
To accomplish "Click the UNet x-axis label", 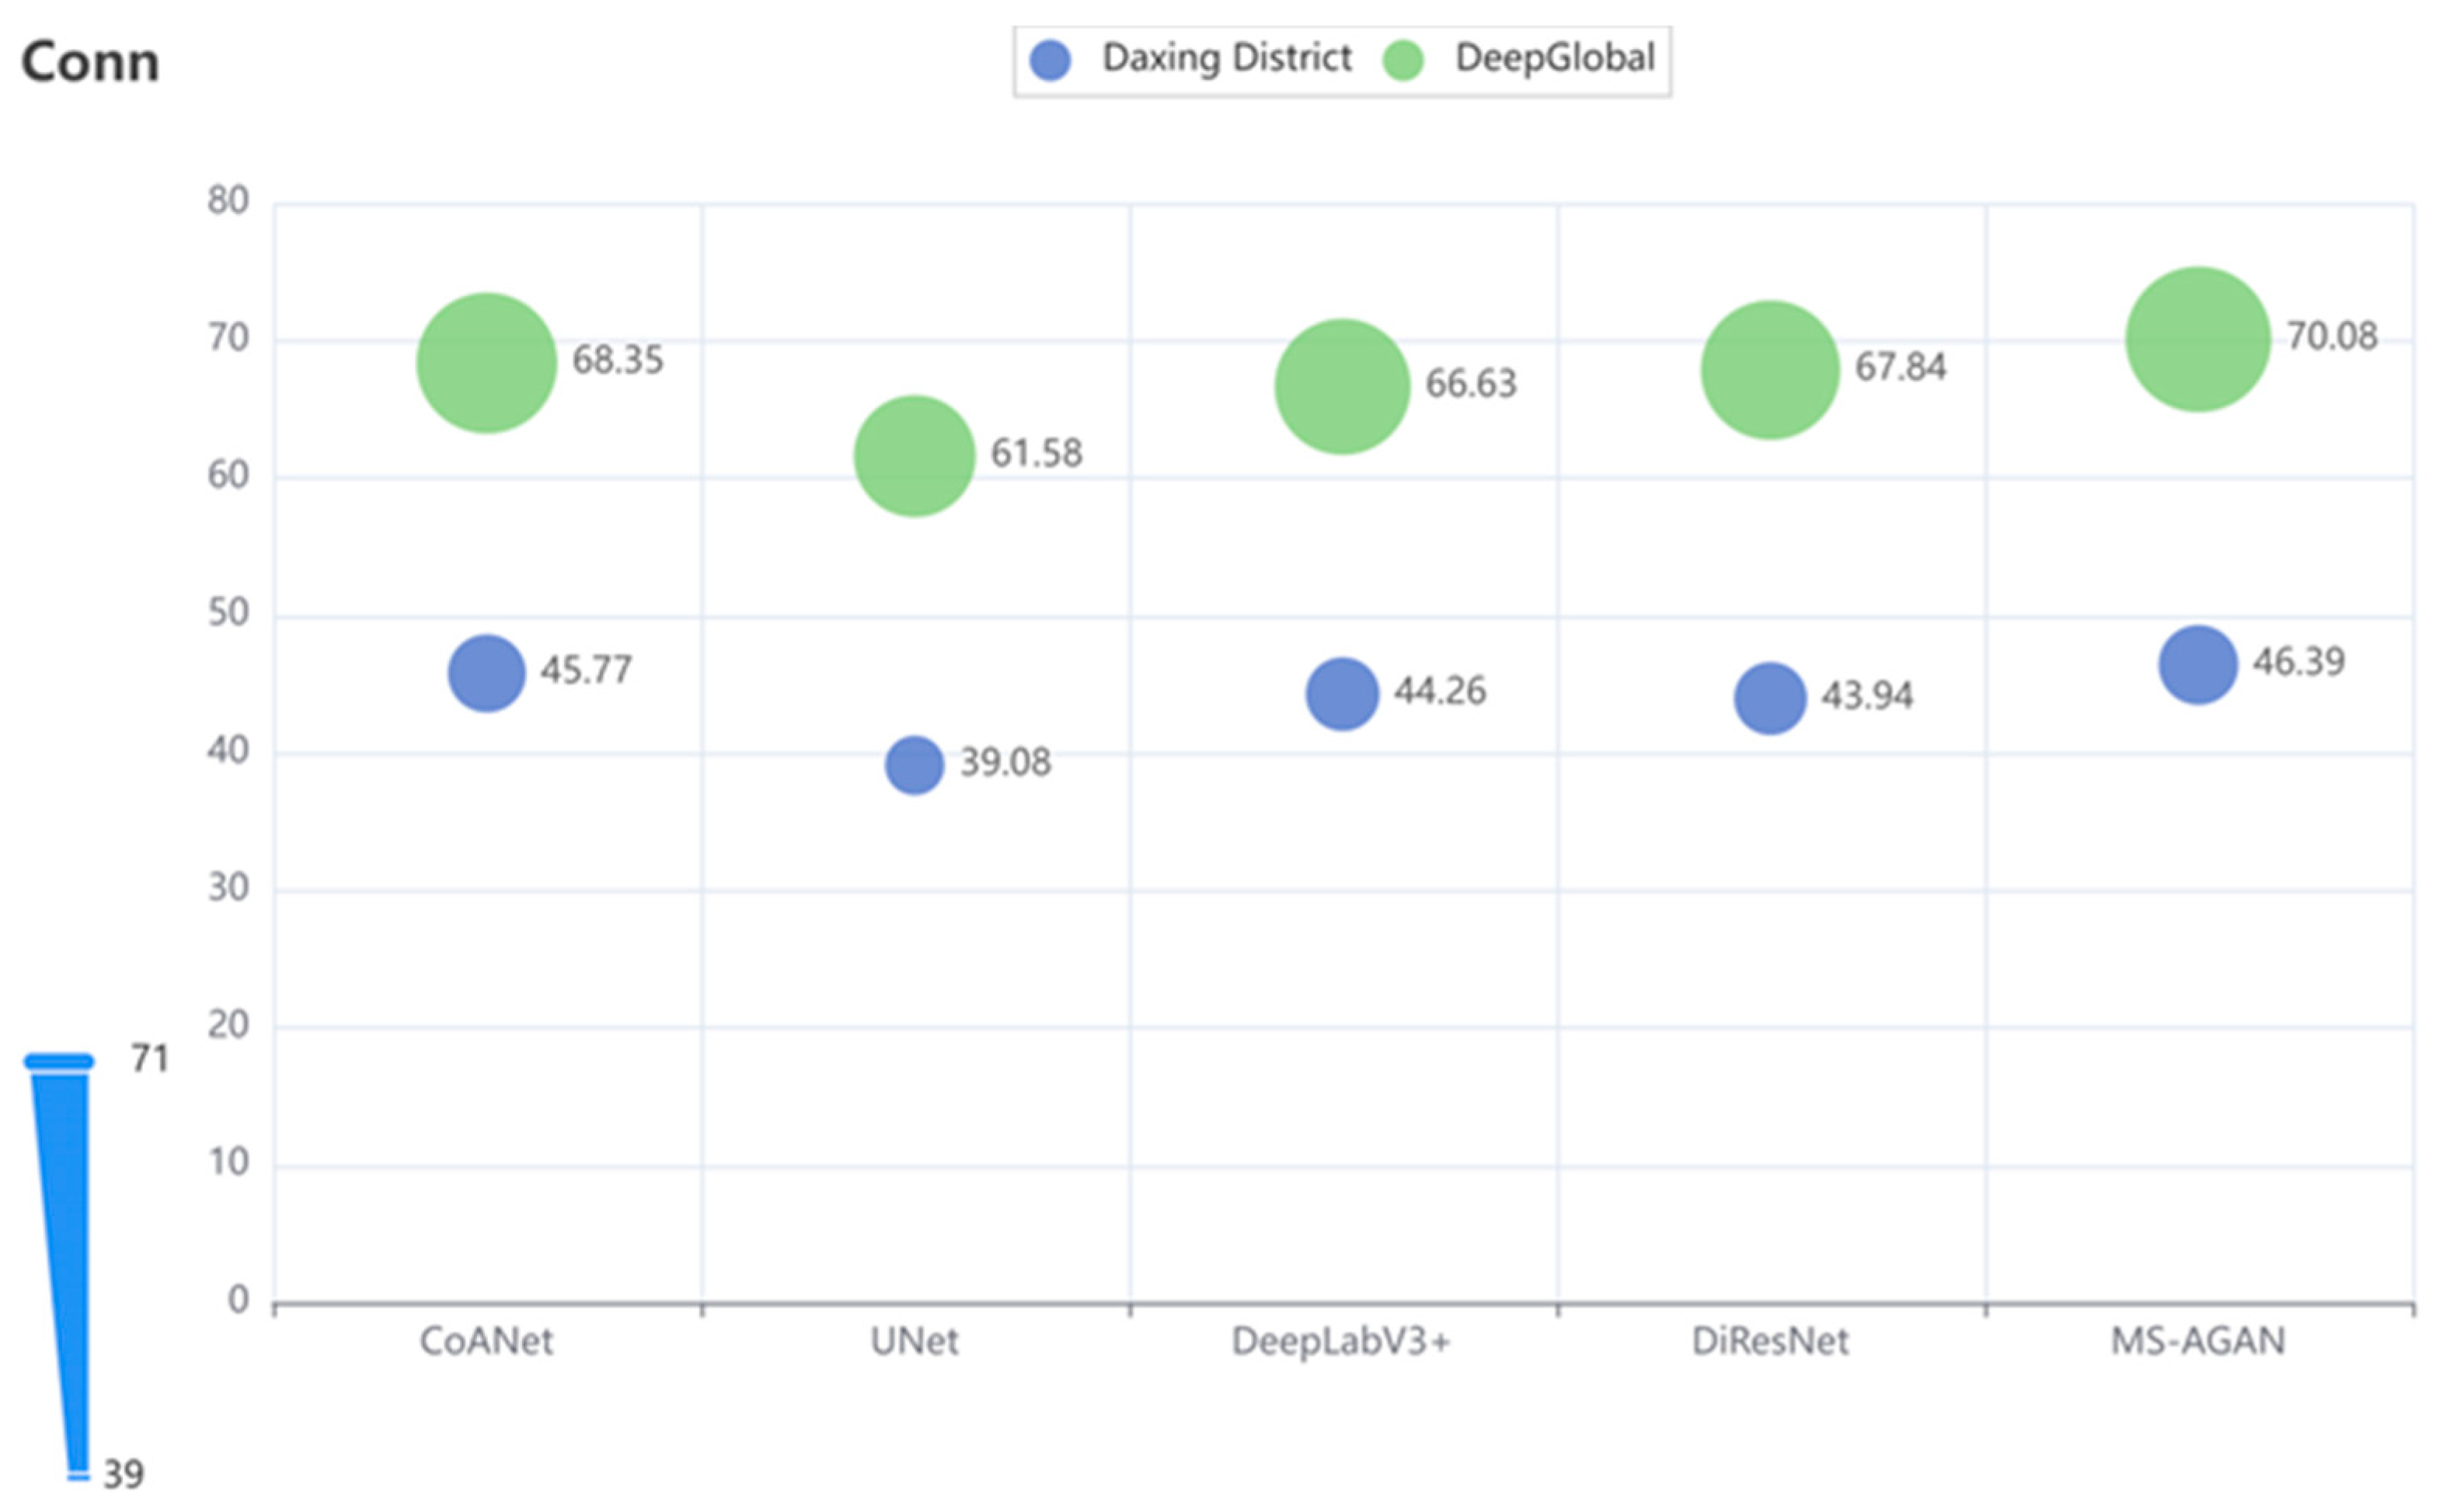I will coord(914,1341).
